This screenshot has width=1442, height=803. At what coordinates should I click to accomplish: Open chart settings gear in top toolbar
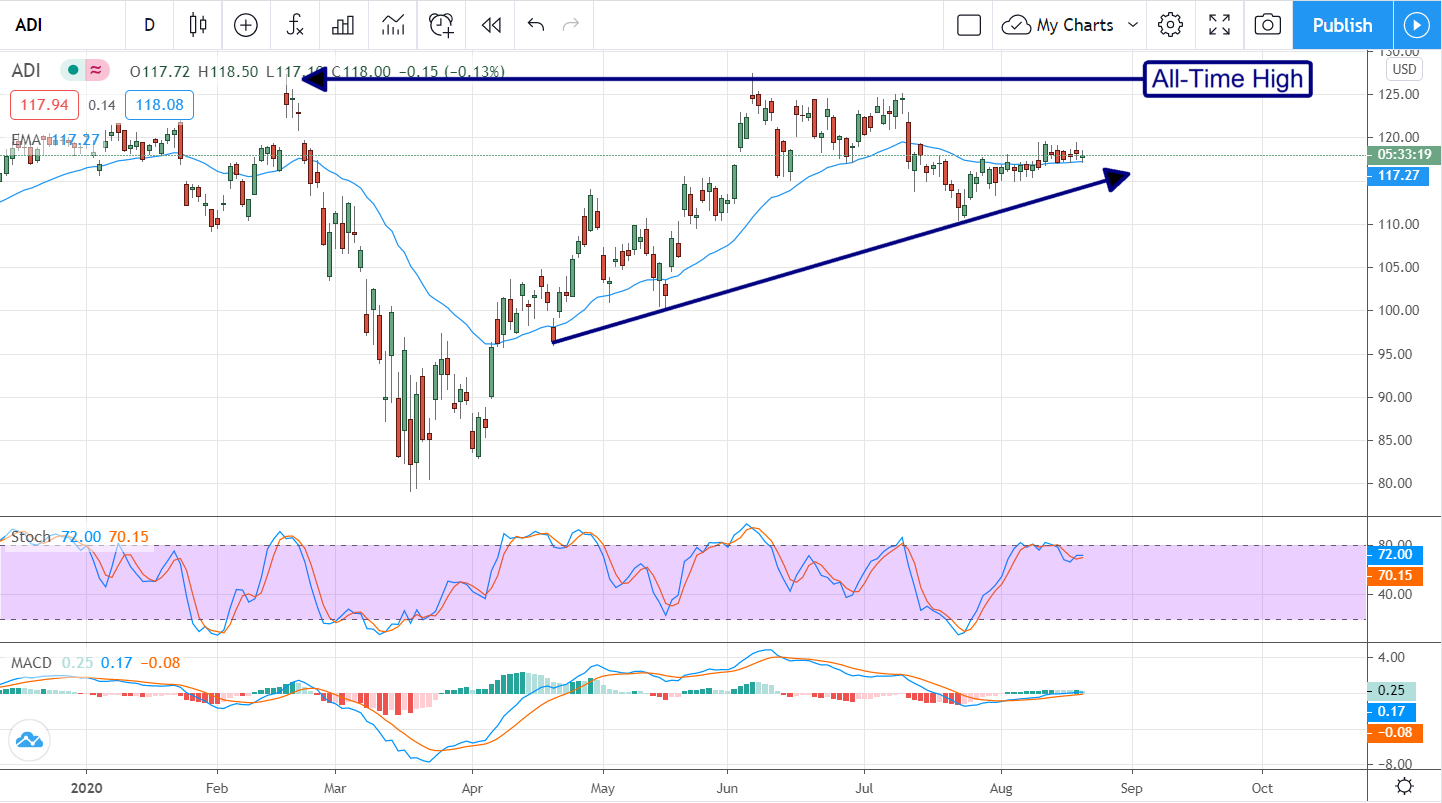pyautogui.click(x=1171, y=25)
